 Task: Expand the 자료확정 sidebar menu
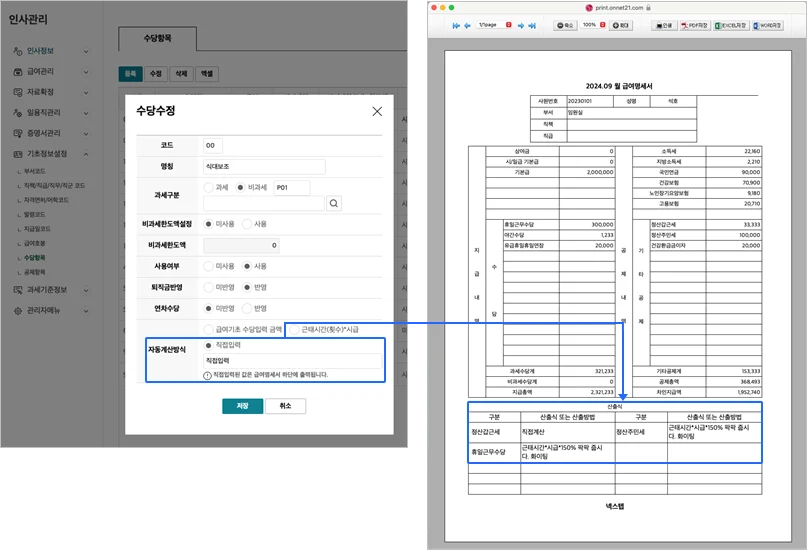(86, 92)
